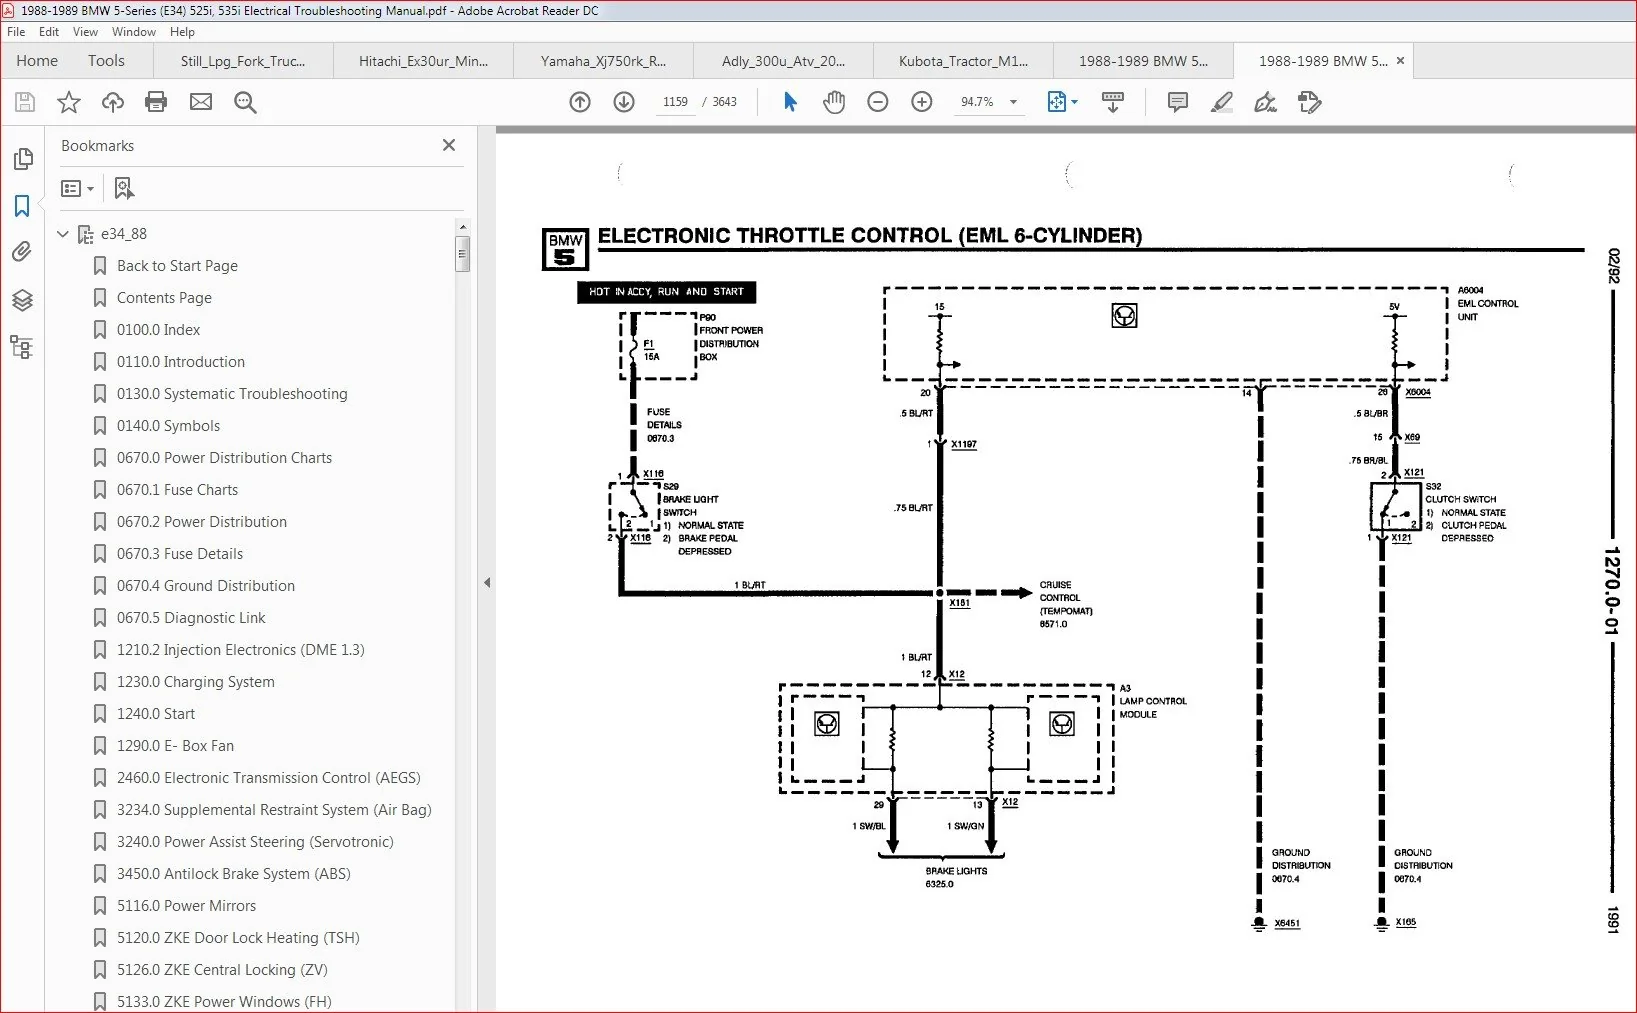Select the highlight text pen tool

click(1222, 102)
